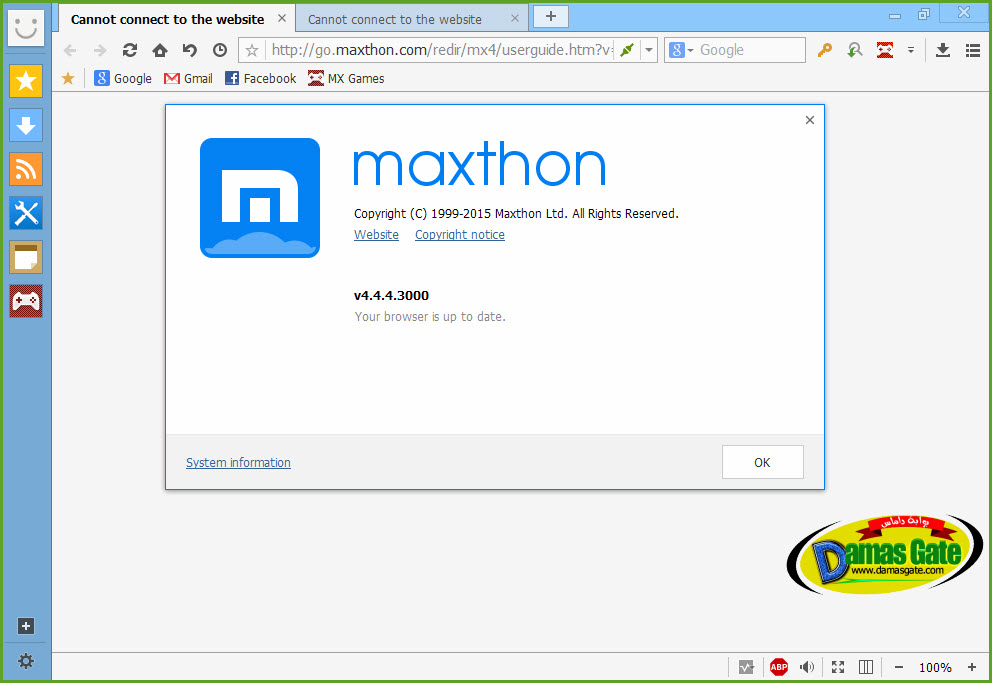Viewport: 992px width, 683px height.
Task: Refresh the current page
Action: [x=130, y=50]
